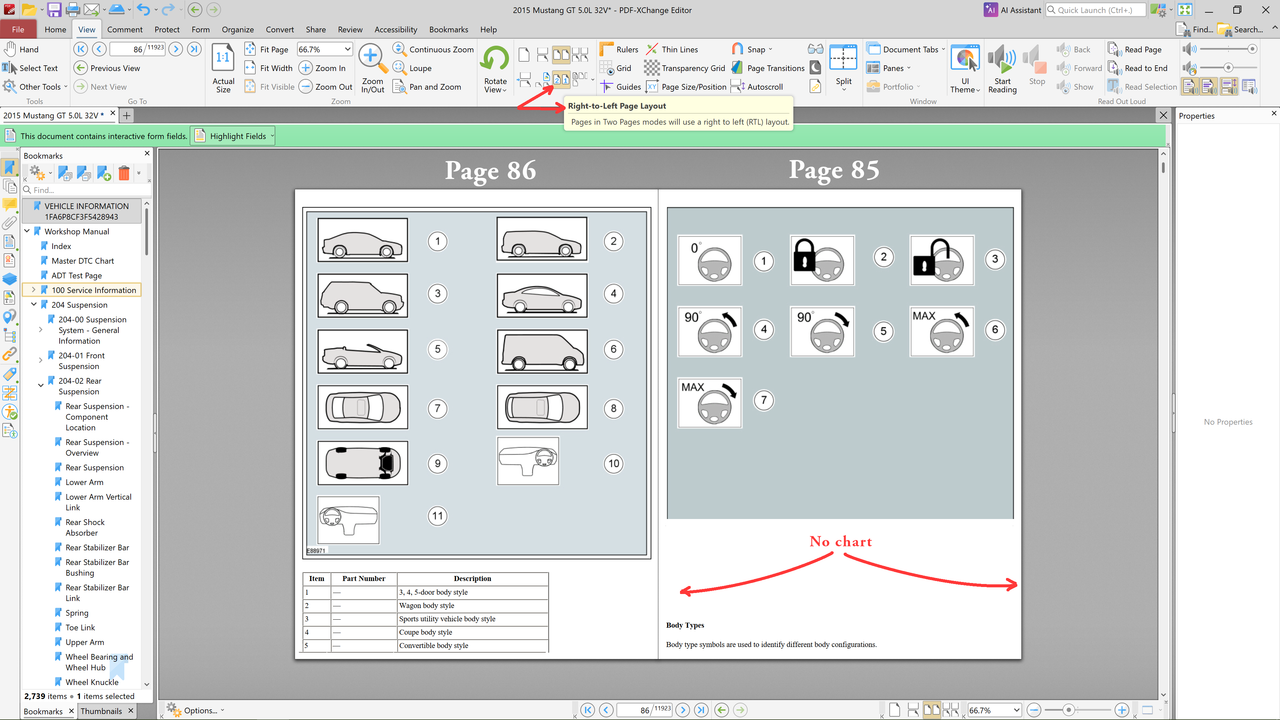Select the Rear Shock Absorber bookmark
This screenshot has height=720, width=1280.
click(x=85, y=528)
